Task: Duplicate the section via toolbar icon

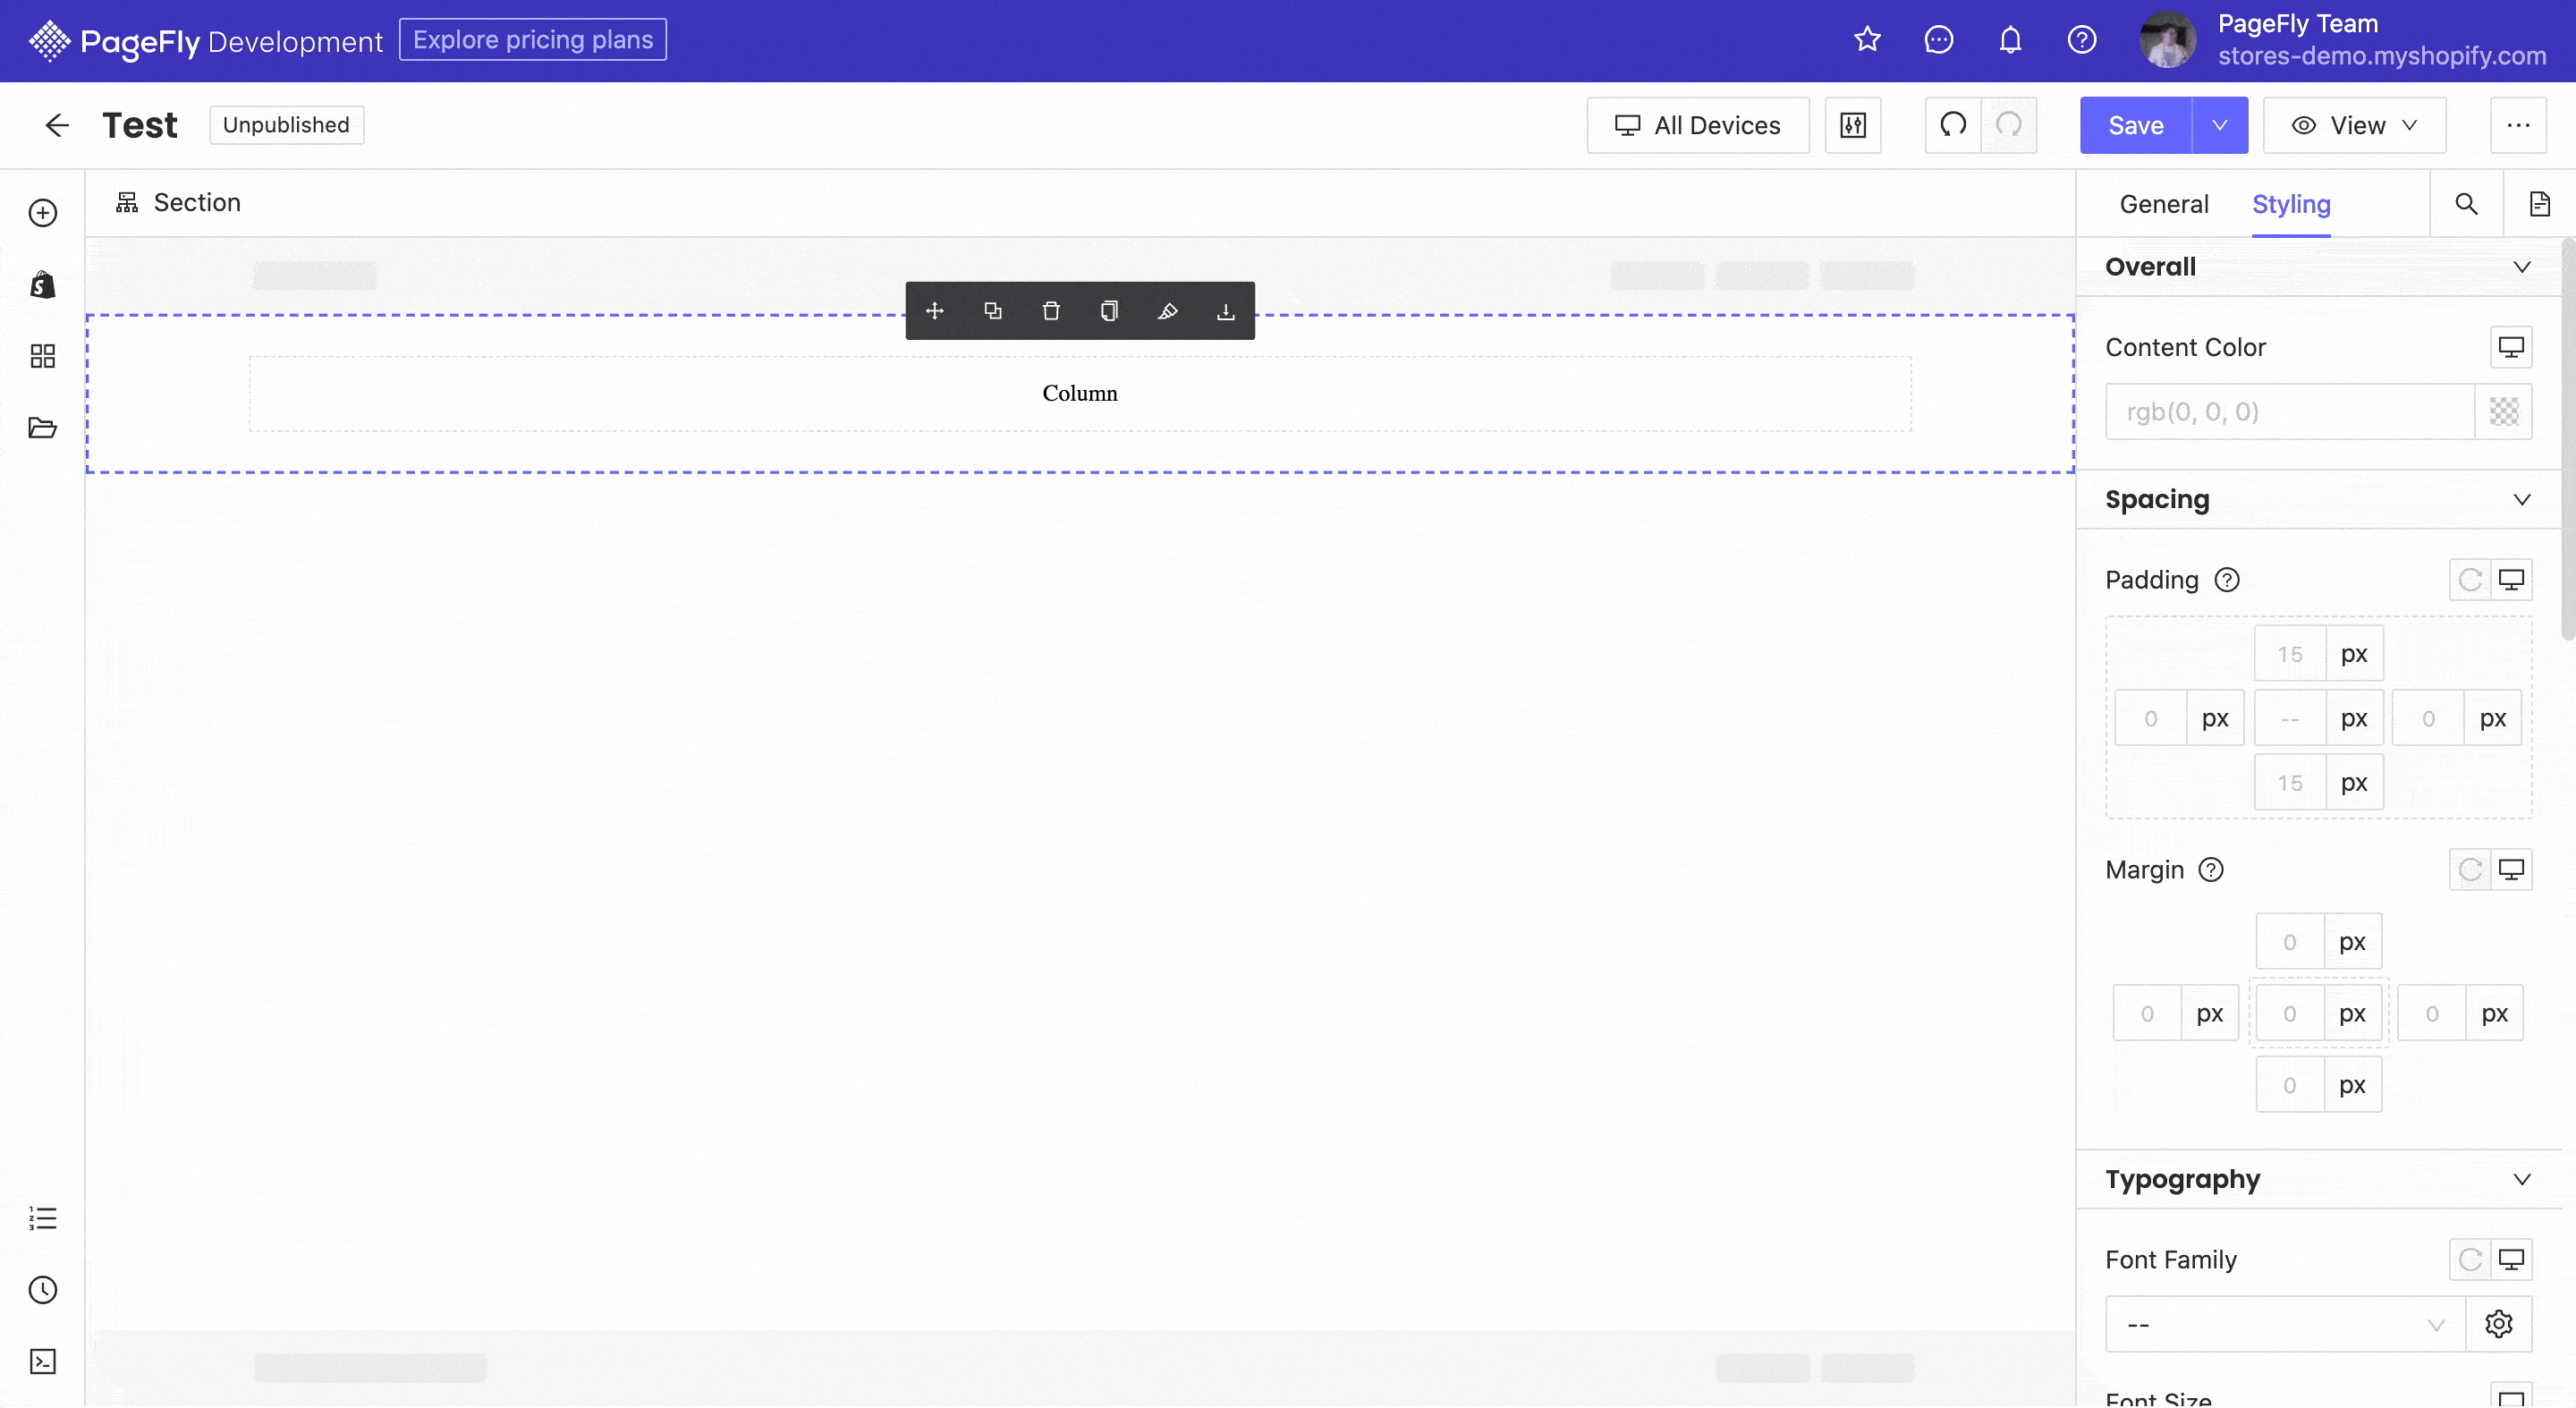Action: coord(993,311)
